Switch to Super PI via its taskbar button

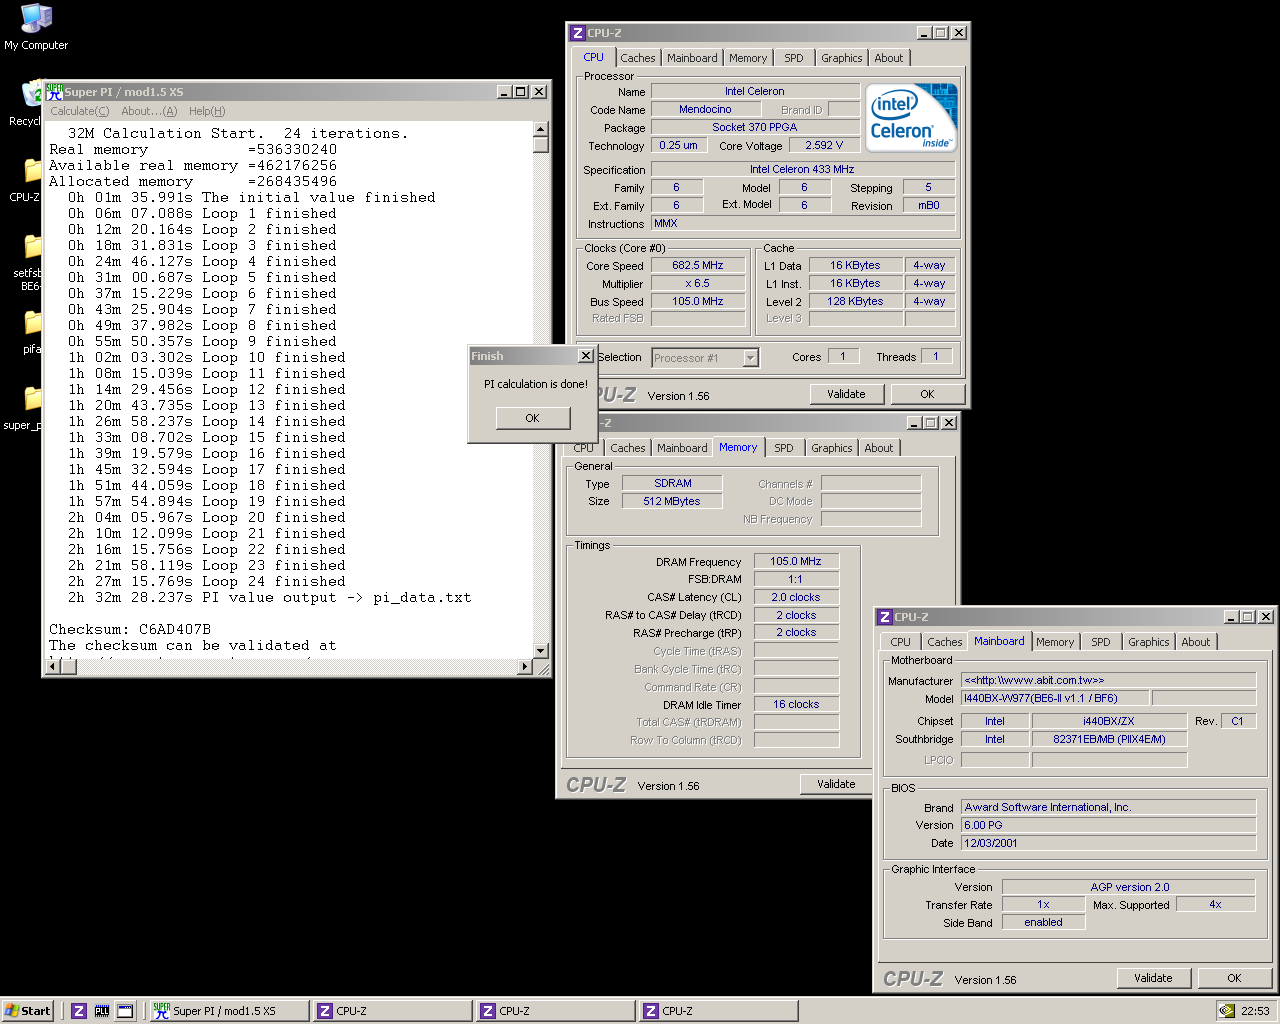click(229, 1011)
